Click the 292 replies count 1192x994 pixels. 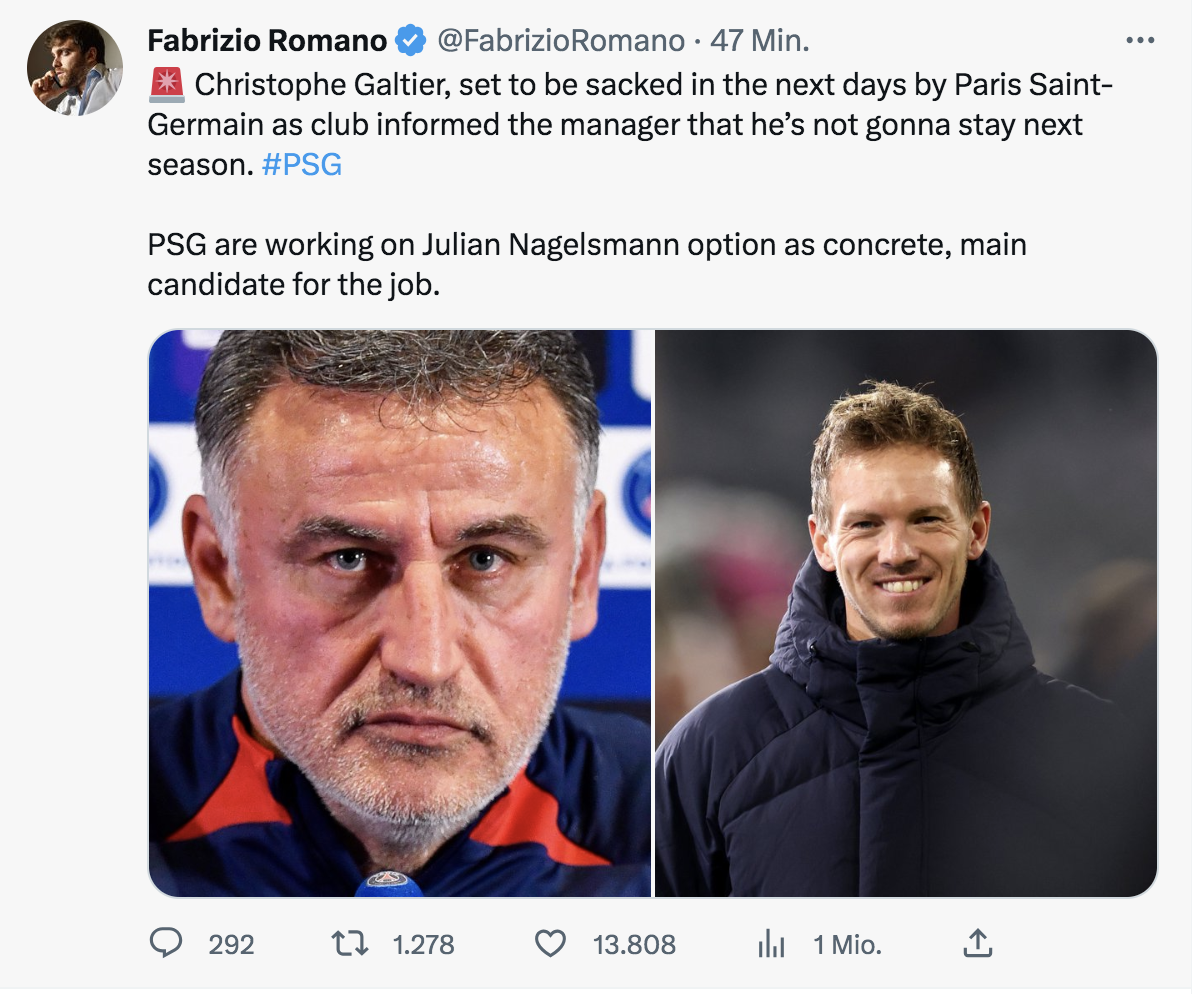(231, 944)
